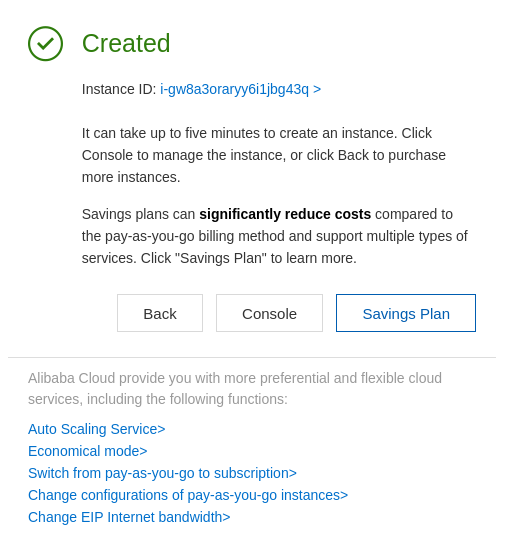Open Change configurations of pay-as-you-go instances
Viewport: 506px width, 538px height.
click(x=188, y=495)
